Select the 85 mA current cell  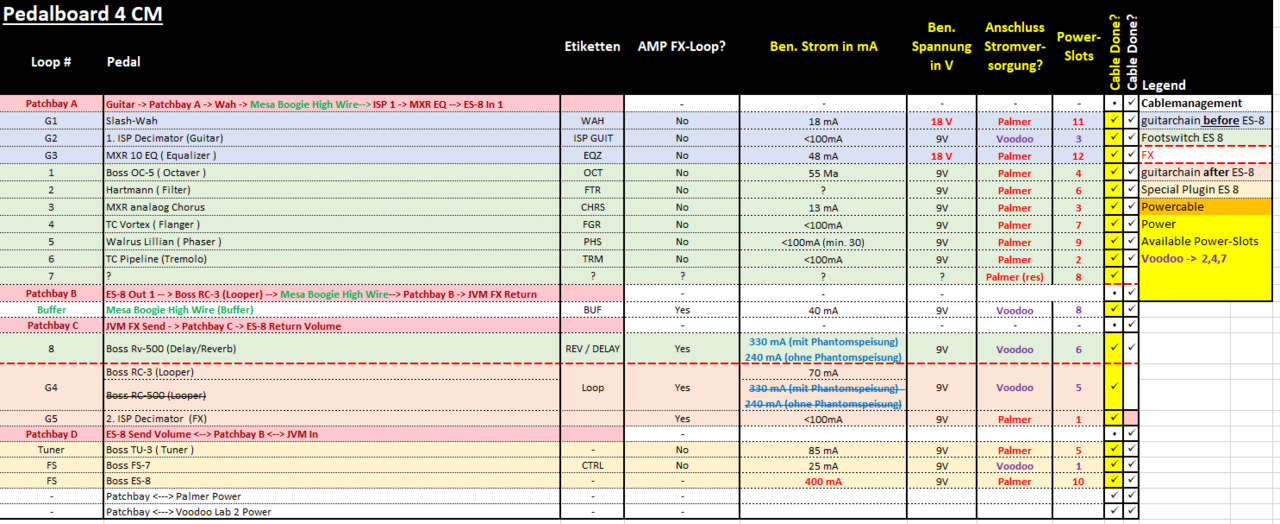click(823, 450)
